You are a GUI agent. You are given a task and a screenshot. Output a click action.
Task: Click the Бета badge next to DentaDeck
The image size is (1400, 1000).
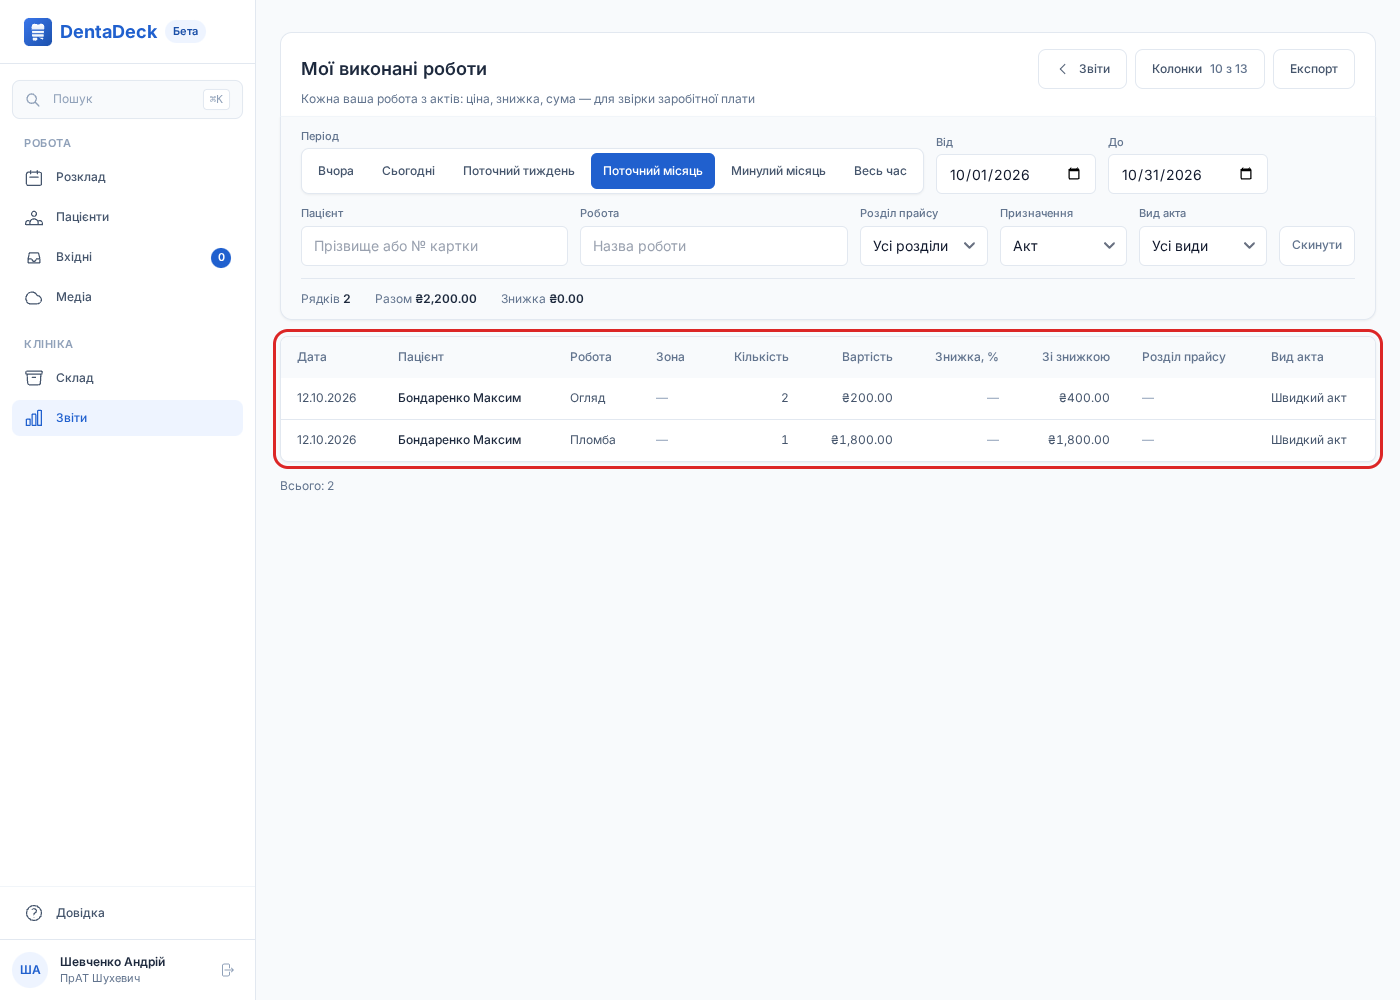(186, 32)
